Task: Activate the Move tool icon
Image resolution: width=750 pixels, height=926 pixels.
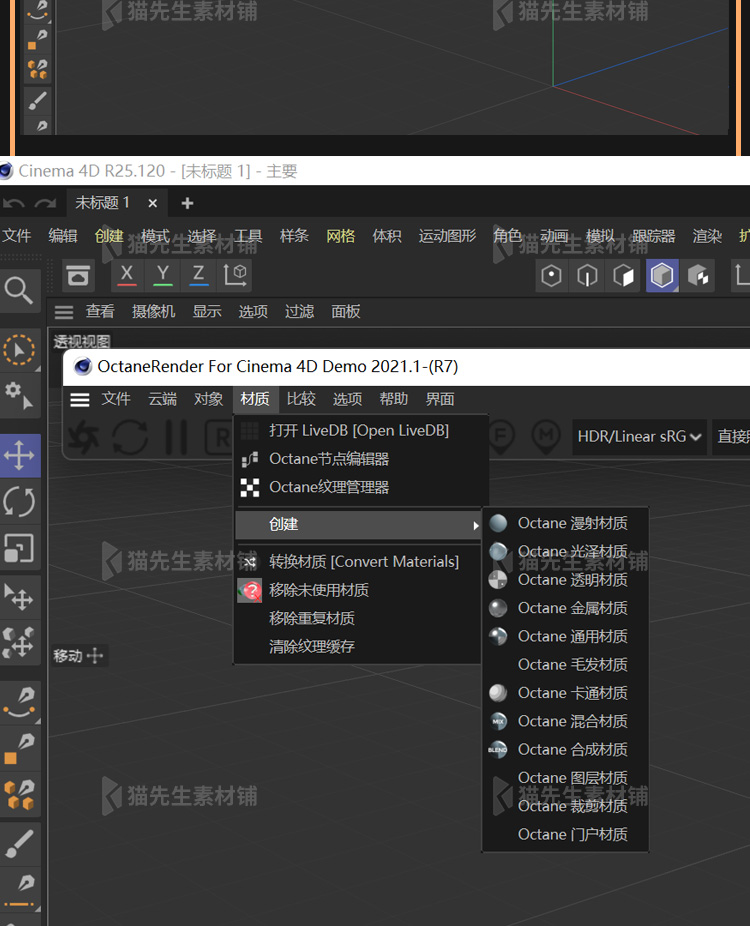Action: 19,455
